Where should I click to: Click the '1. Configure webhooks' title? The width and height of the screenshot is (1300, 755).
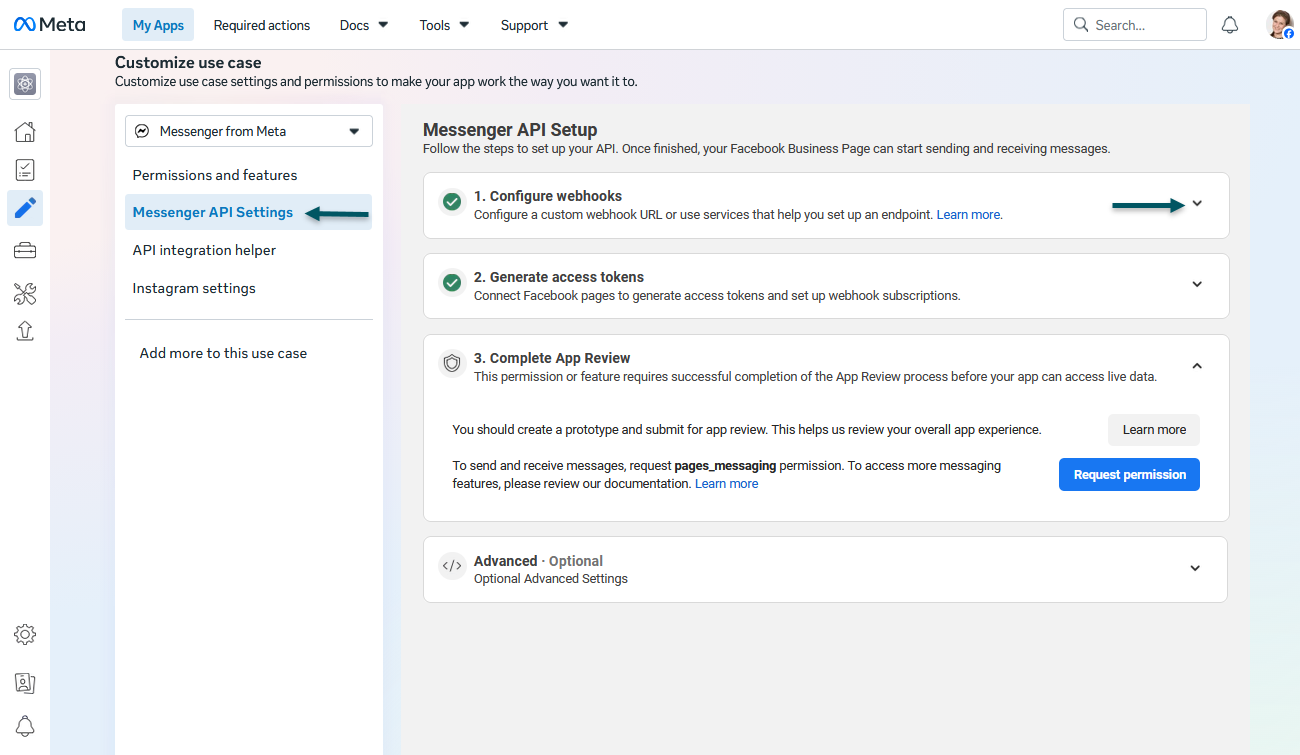coord(548,196)
